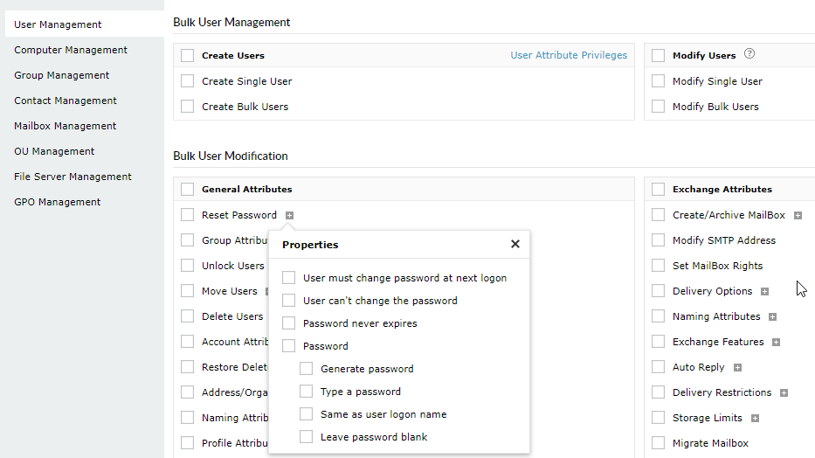The width and height of the screenshot is (815, 458).
Task: Expand Storage Limits plus icon
Action: 755,418
